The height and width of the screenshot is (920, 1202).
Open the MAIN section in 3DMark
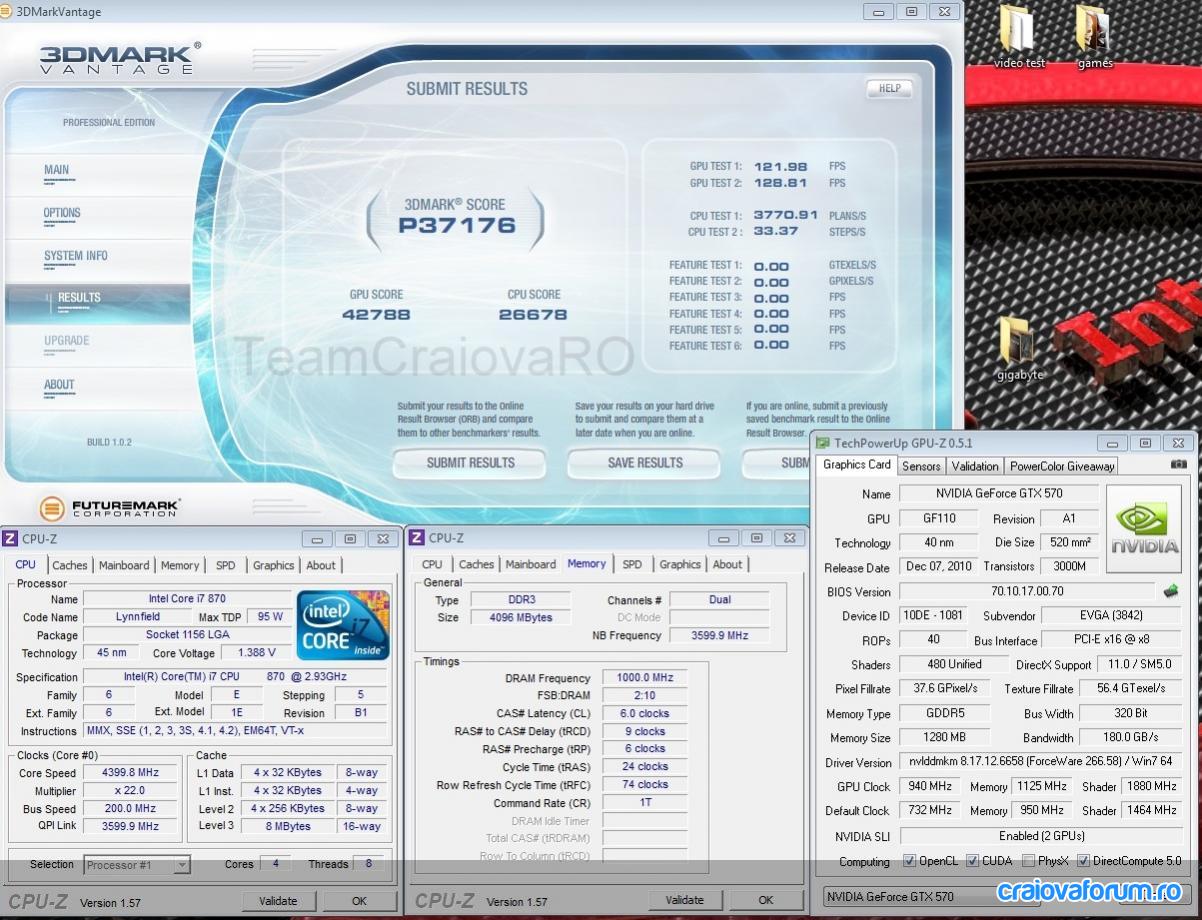pos(57,170)
